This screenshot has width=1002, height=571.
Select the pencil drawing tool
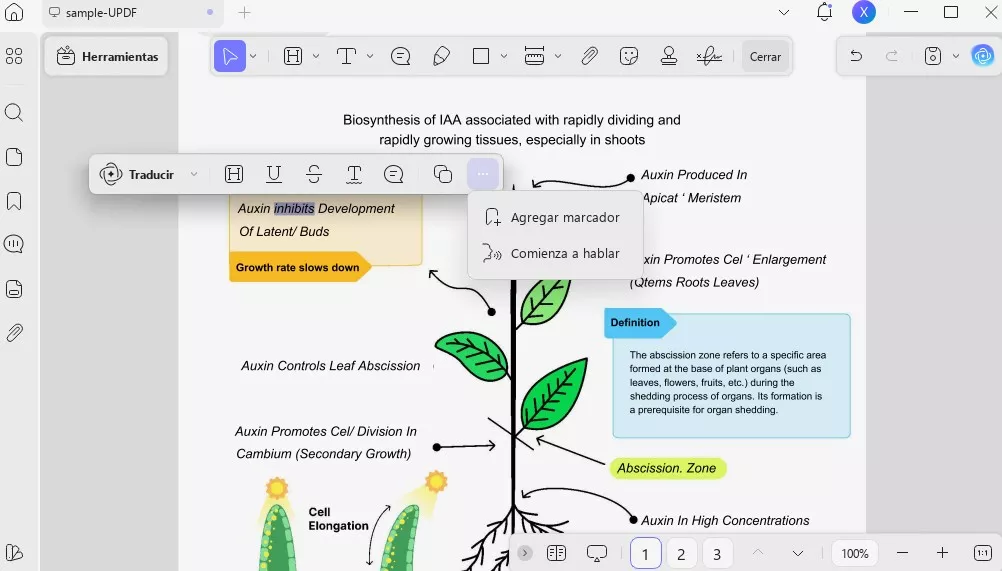pos(441,56)
